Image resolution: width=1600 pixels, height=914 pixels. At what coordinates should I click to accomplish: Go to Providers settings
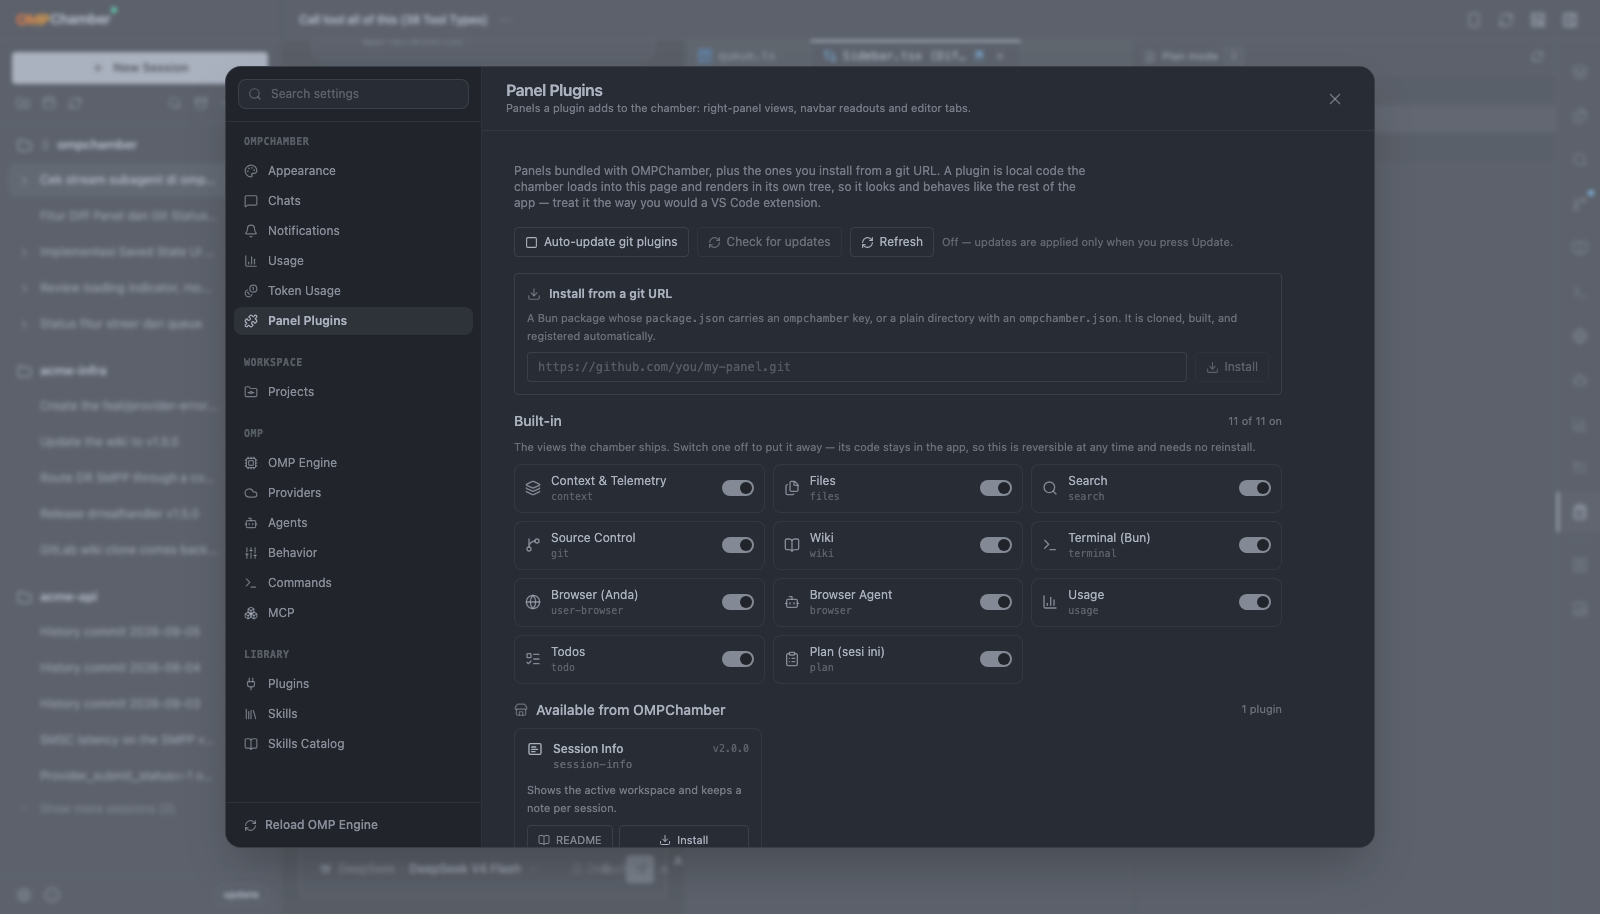tap(353, 493)
